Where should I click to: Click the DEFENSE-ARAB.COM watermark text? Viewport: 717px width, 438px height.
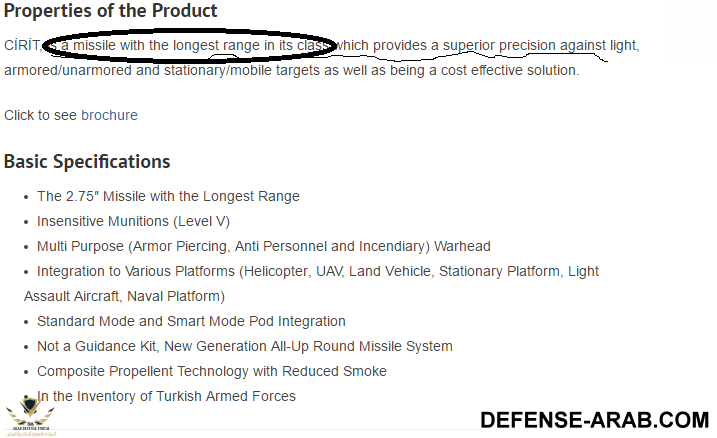(x=594, y=420)
